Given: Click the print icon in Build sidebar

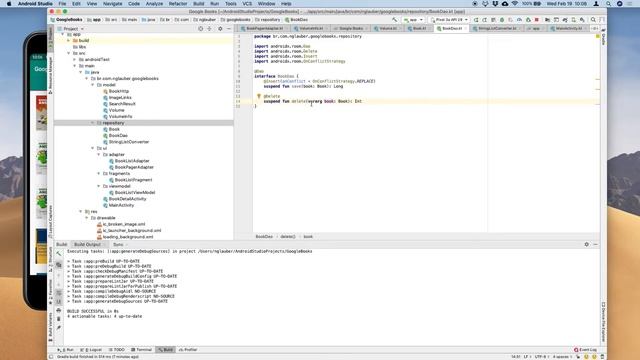Looking at the screenshot, I should point(59,311).
